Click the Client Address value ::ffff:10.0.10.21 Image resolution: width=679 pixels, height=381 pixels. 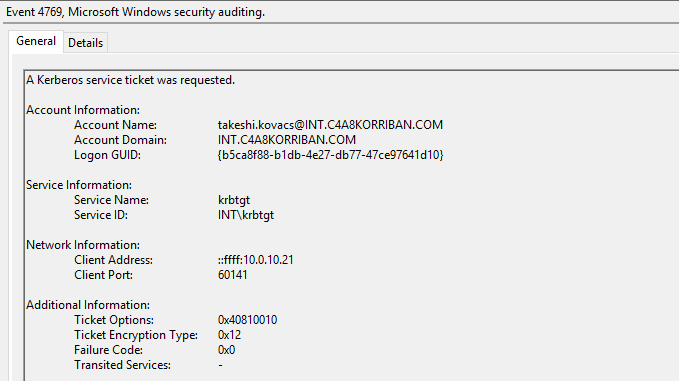[255, 260]
